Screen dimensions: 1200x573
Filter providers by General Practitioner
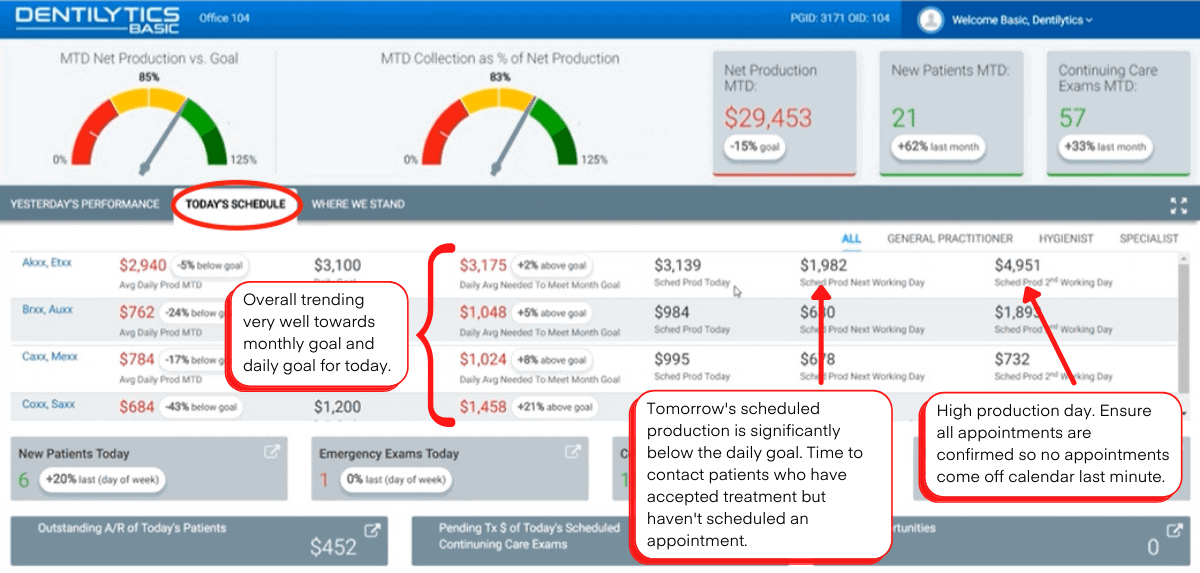[x=950, y=239]
